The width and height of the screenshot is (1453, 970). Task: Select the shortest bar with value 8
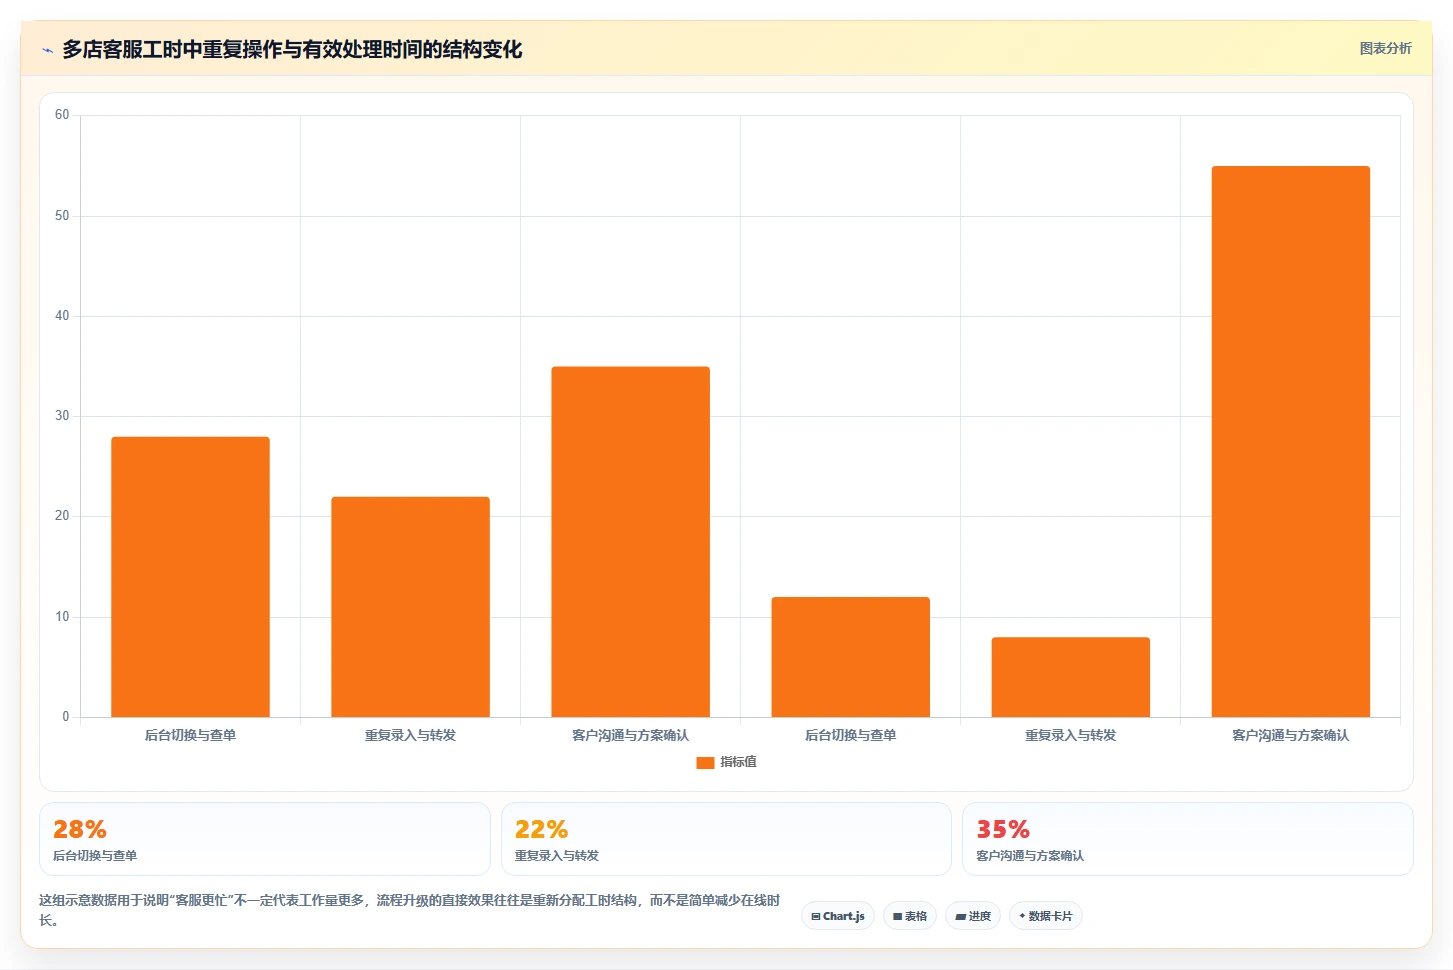pos(1070,677)
